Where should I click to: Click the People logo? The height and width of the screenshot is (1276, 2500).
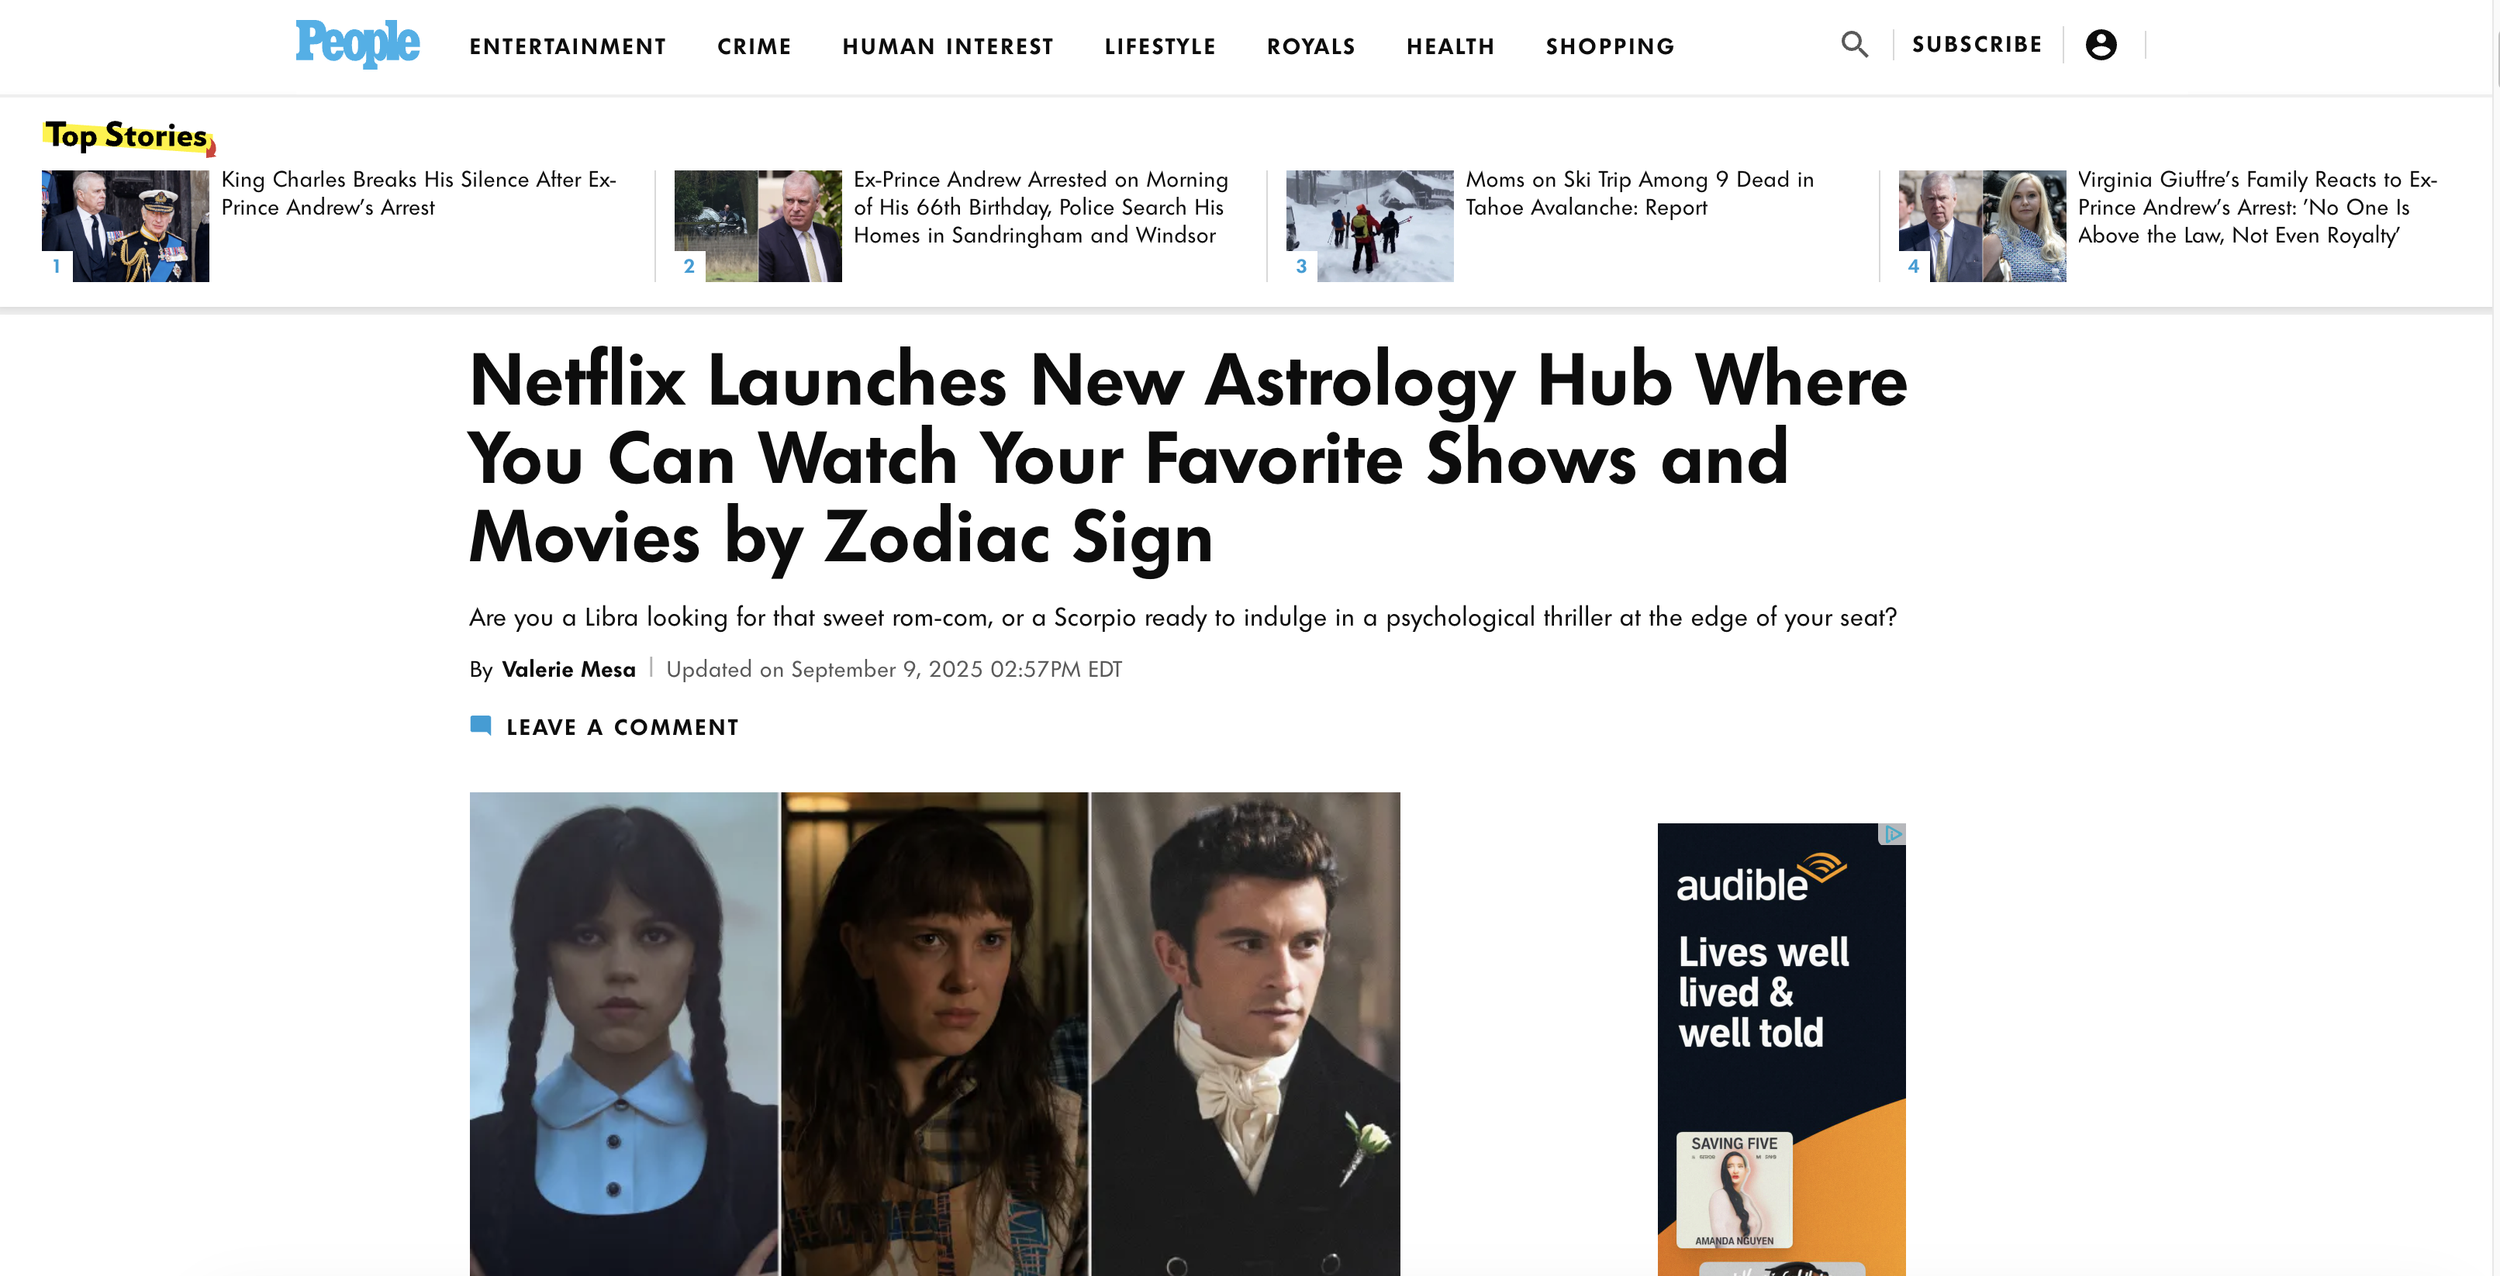pyautogui.click(x=357, y=44)
